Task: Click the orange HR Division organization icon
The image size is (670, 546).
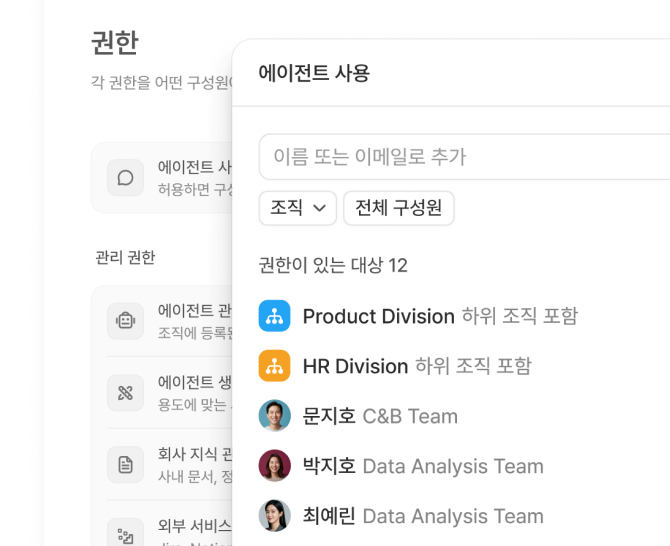Action: (274, 366)
